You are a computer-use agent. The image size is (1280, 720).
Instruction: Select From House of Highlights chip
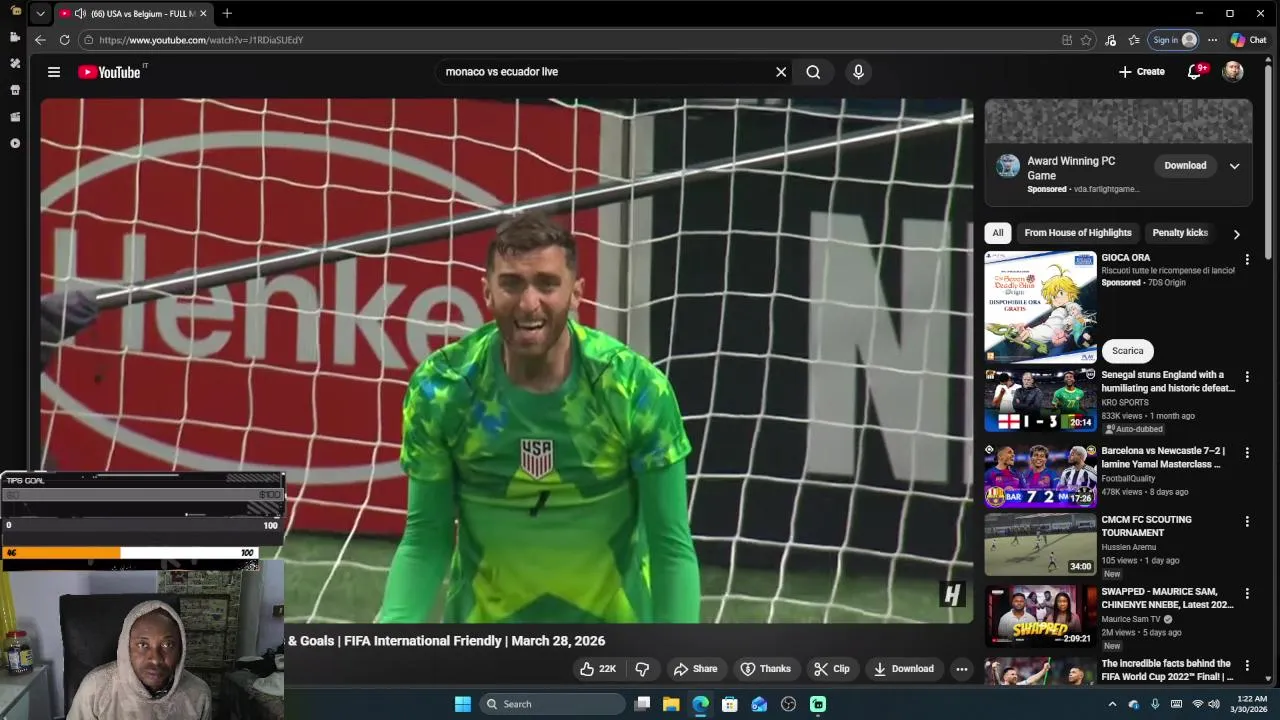pos(1078,233)
